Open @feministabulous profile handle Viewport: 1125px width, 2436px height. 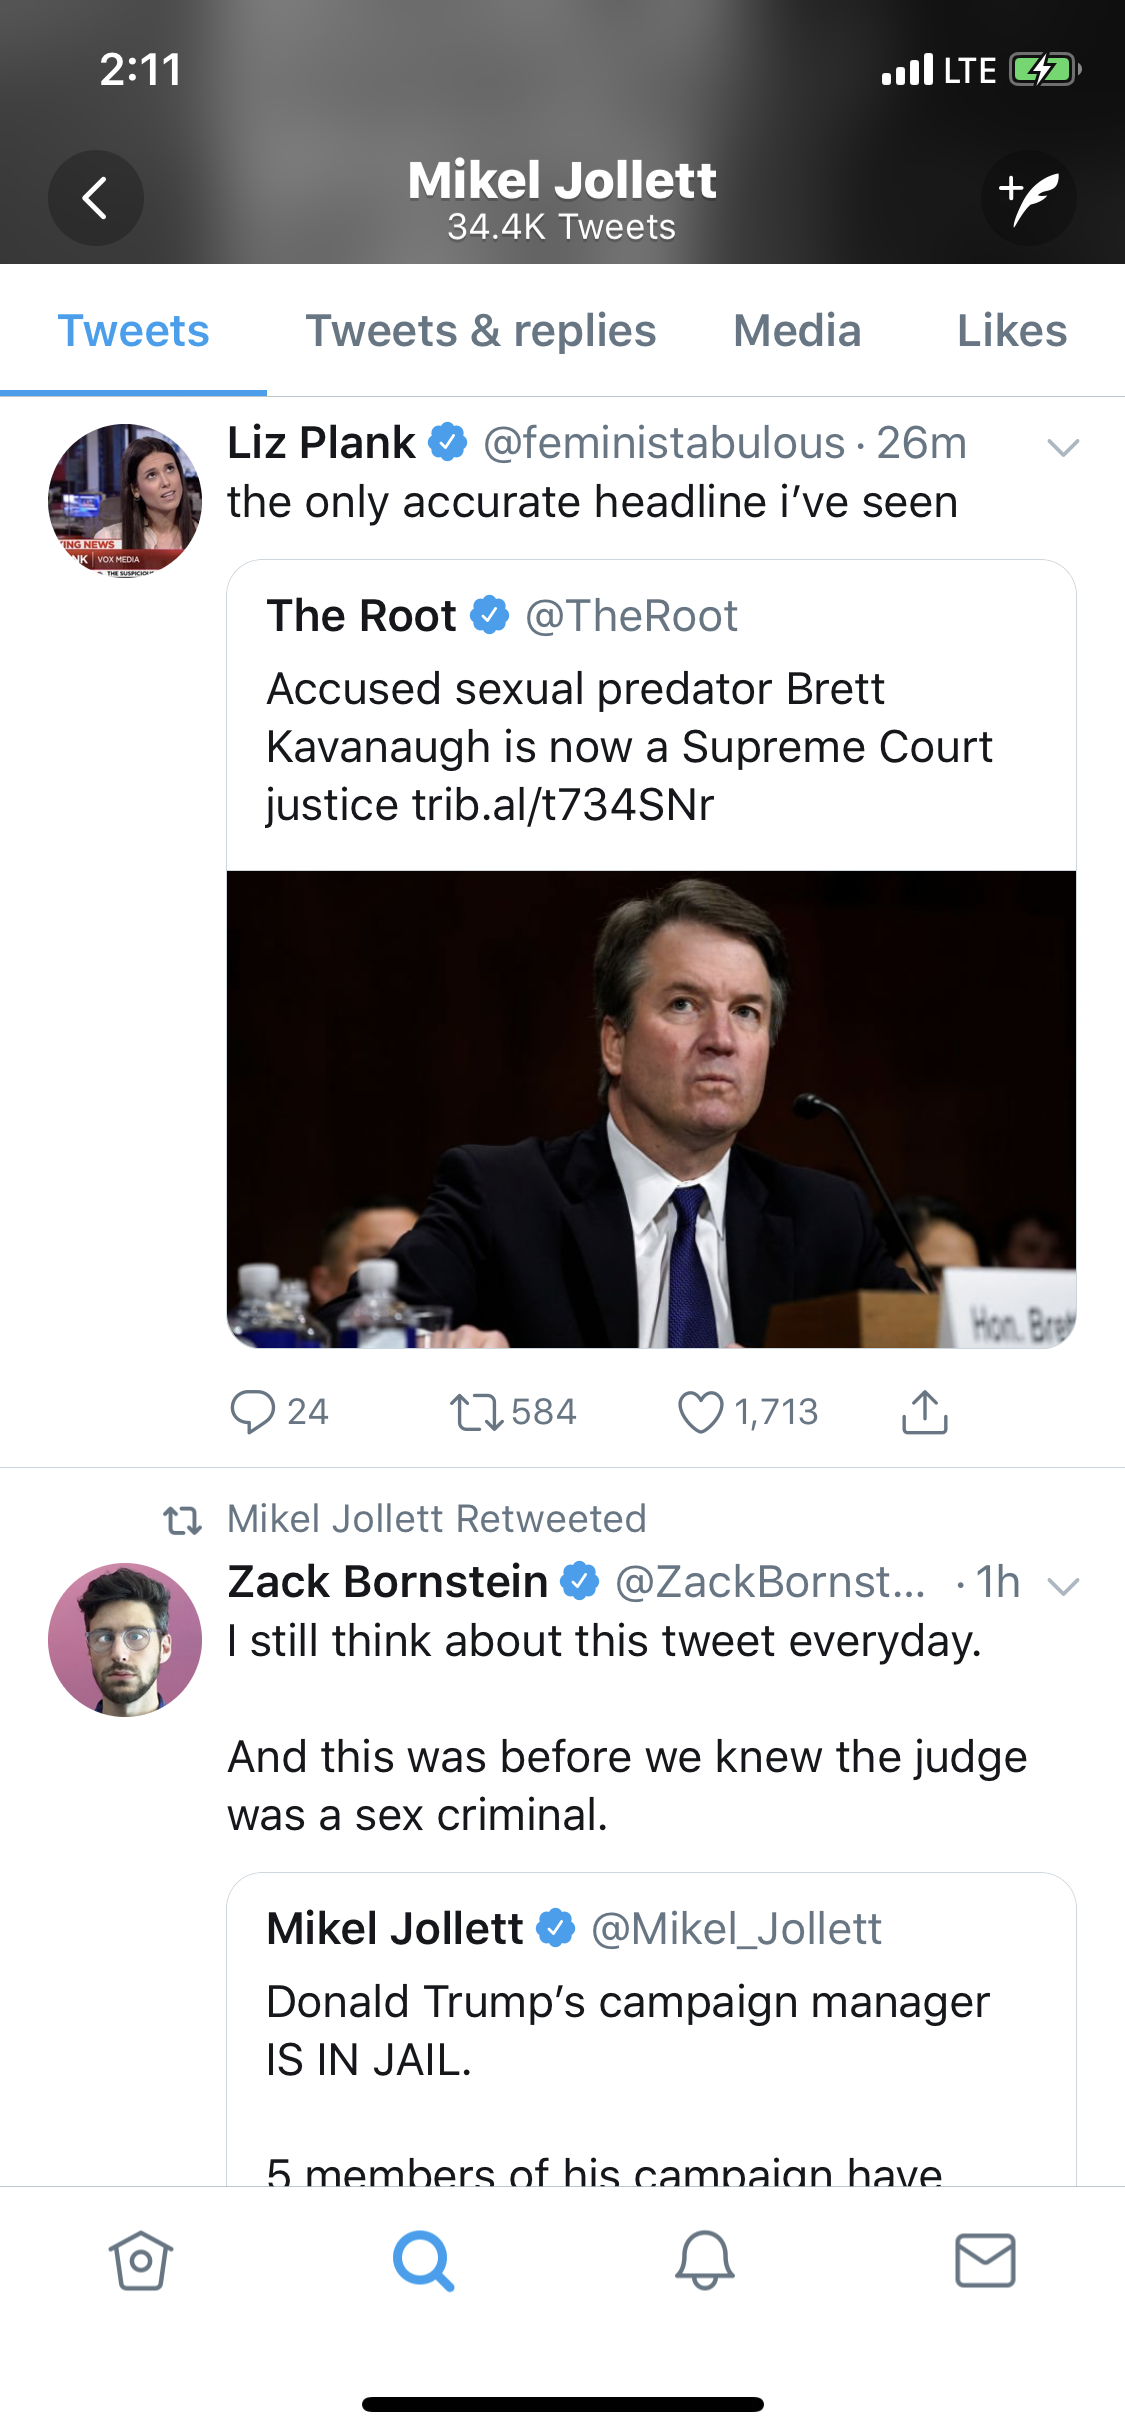tap(664, 443)
